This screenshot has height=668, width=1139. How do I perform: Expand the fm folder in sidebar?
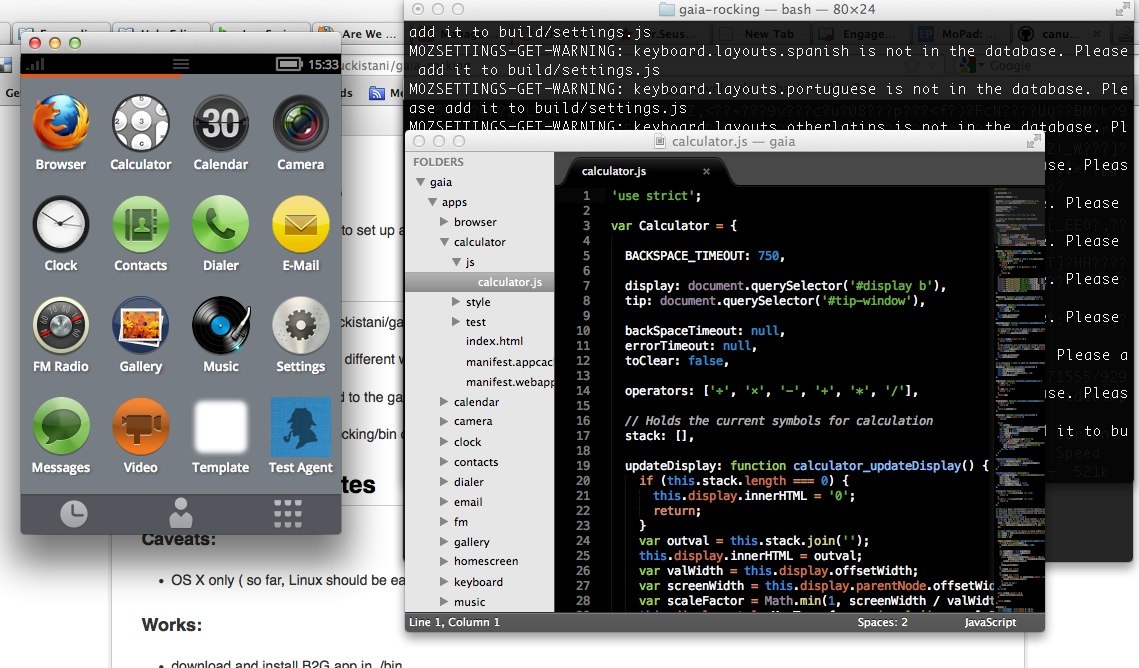(x=445, y=521)
